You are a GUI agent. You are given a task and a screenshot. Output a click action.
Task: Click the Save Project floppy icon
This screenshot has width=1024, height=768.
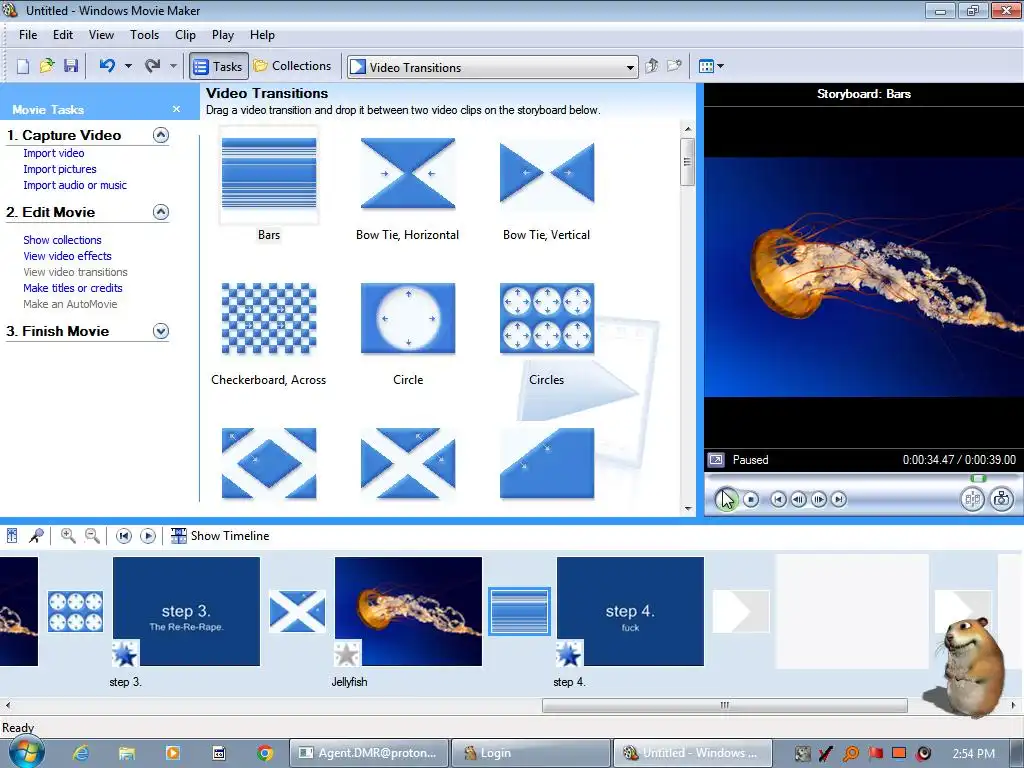click(71, 66)
